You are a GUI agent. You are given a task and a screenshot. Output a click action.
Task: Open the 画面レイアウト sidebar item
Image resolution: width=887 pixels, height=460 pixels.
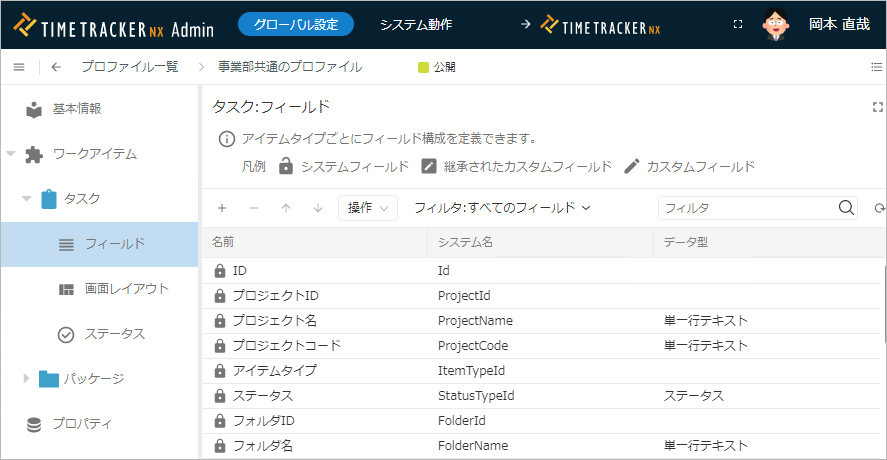pos(126,289)
